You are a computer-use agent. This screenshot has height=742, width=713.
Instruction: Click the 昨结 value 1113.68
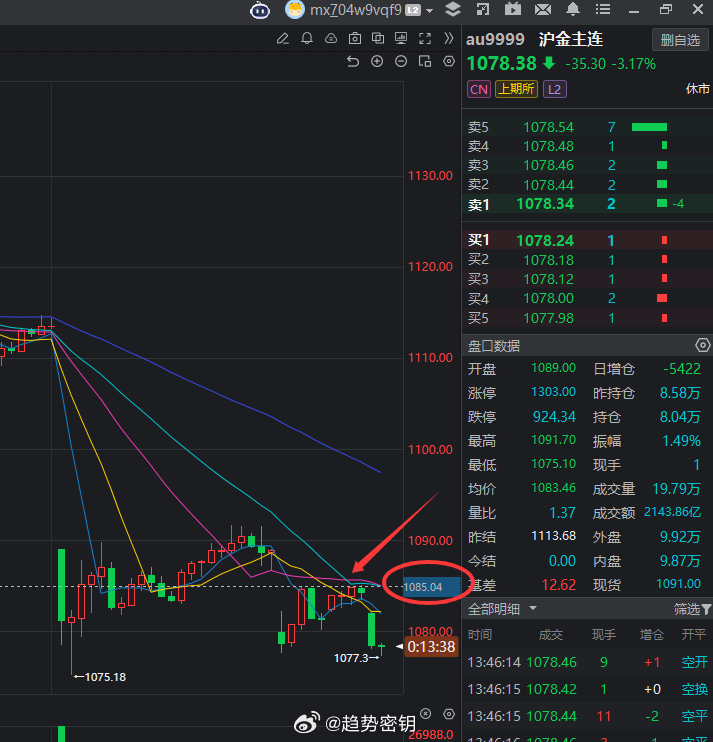[x=554, y=536]
